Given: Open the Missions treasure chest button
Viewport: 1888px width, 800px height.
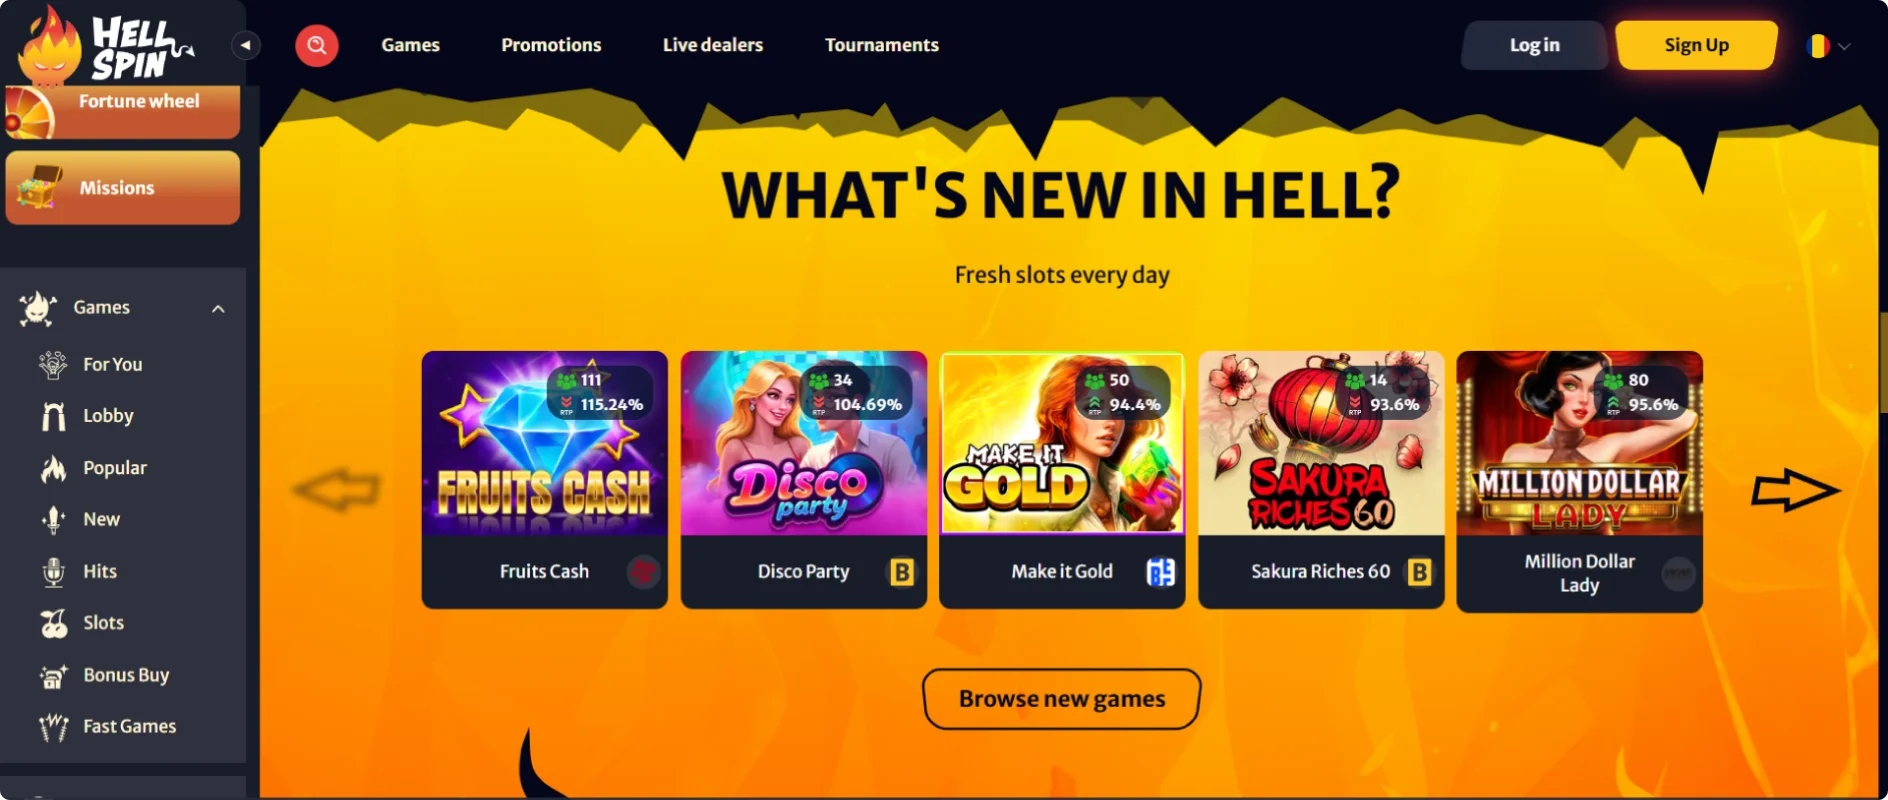Looking at the screenshot, I should pos(122,188).
